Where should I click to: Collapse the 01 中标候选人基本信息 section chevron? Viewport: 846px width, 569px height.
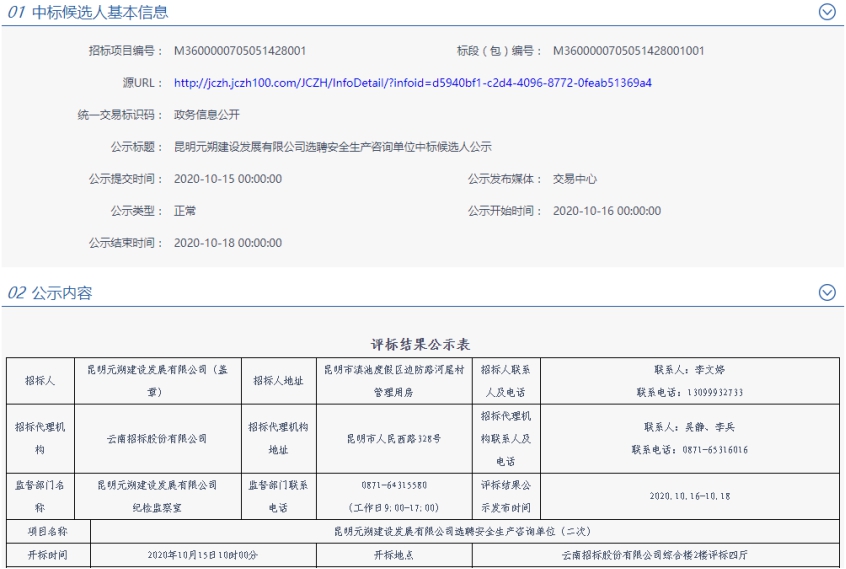(826, 12)
